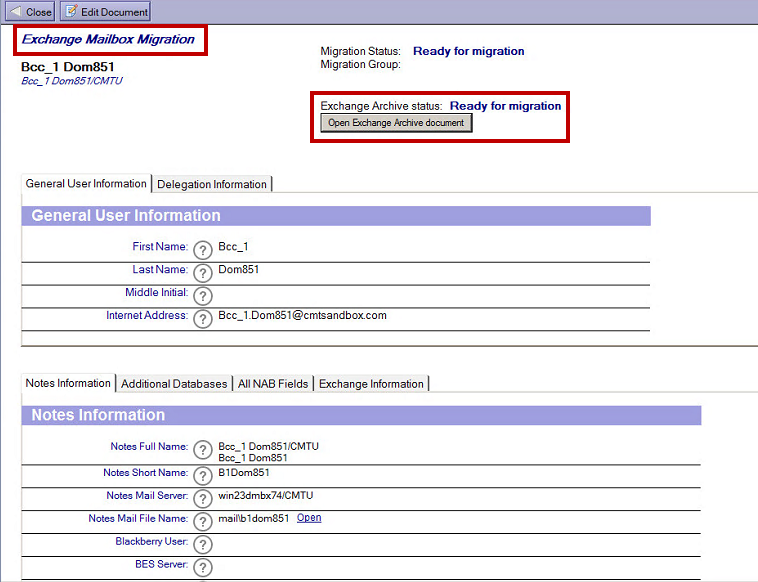Click the Bcc_1 Dom851 bold name heading
The image size is (758, 582).
pyautogui.click(x=68, y=67)
